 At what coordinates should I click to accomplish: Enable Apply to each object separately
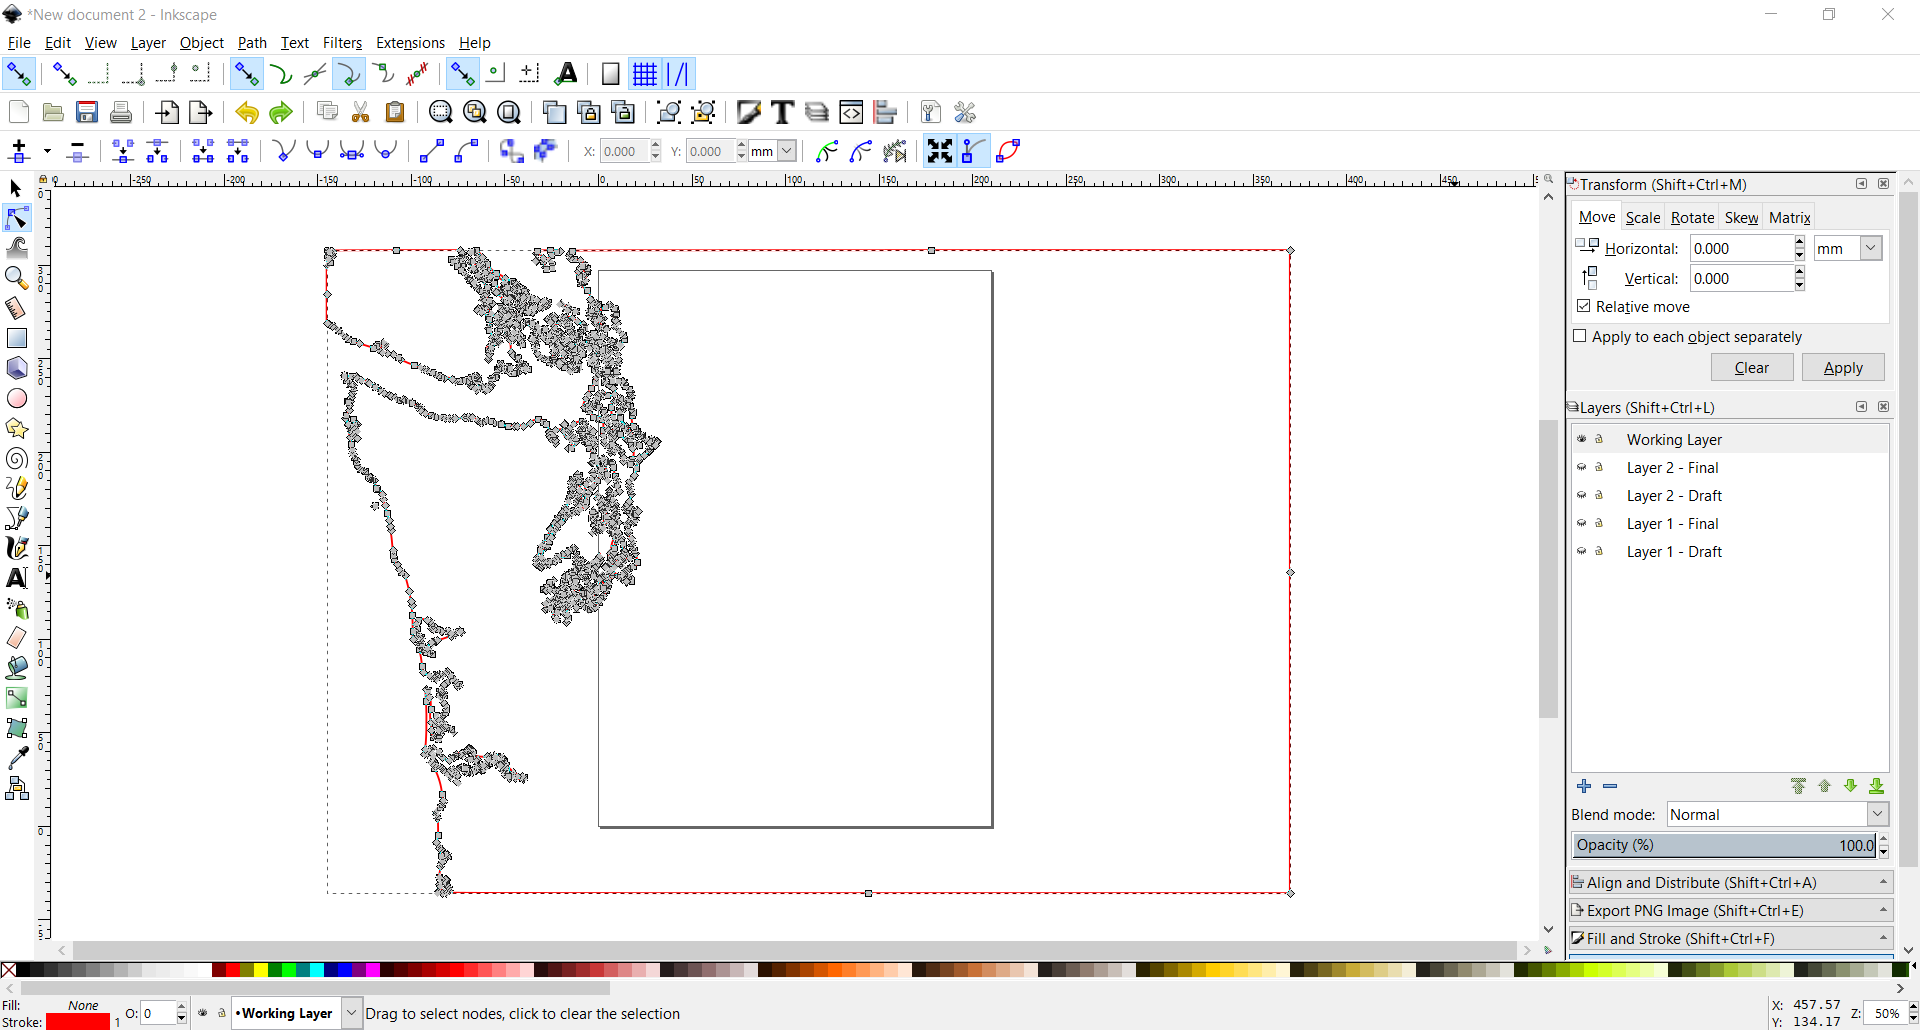1580,336
